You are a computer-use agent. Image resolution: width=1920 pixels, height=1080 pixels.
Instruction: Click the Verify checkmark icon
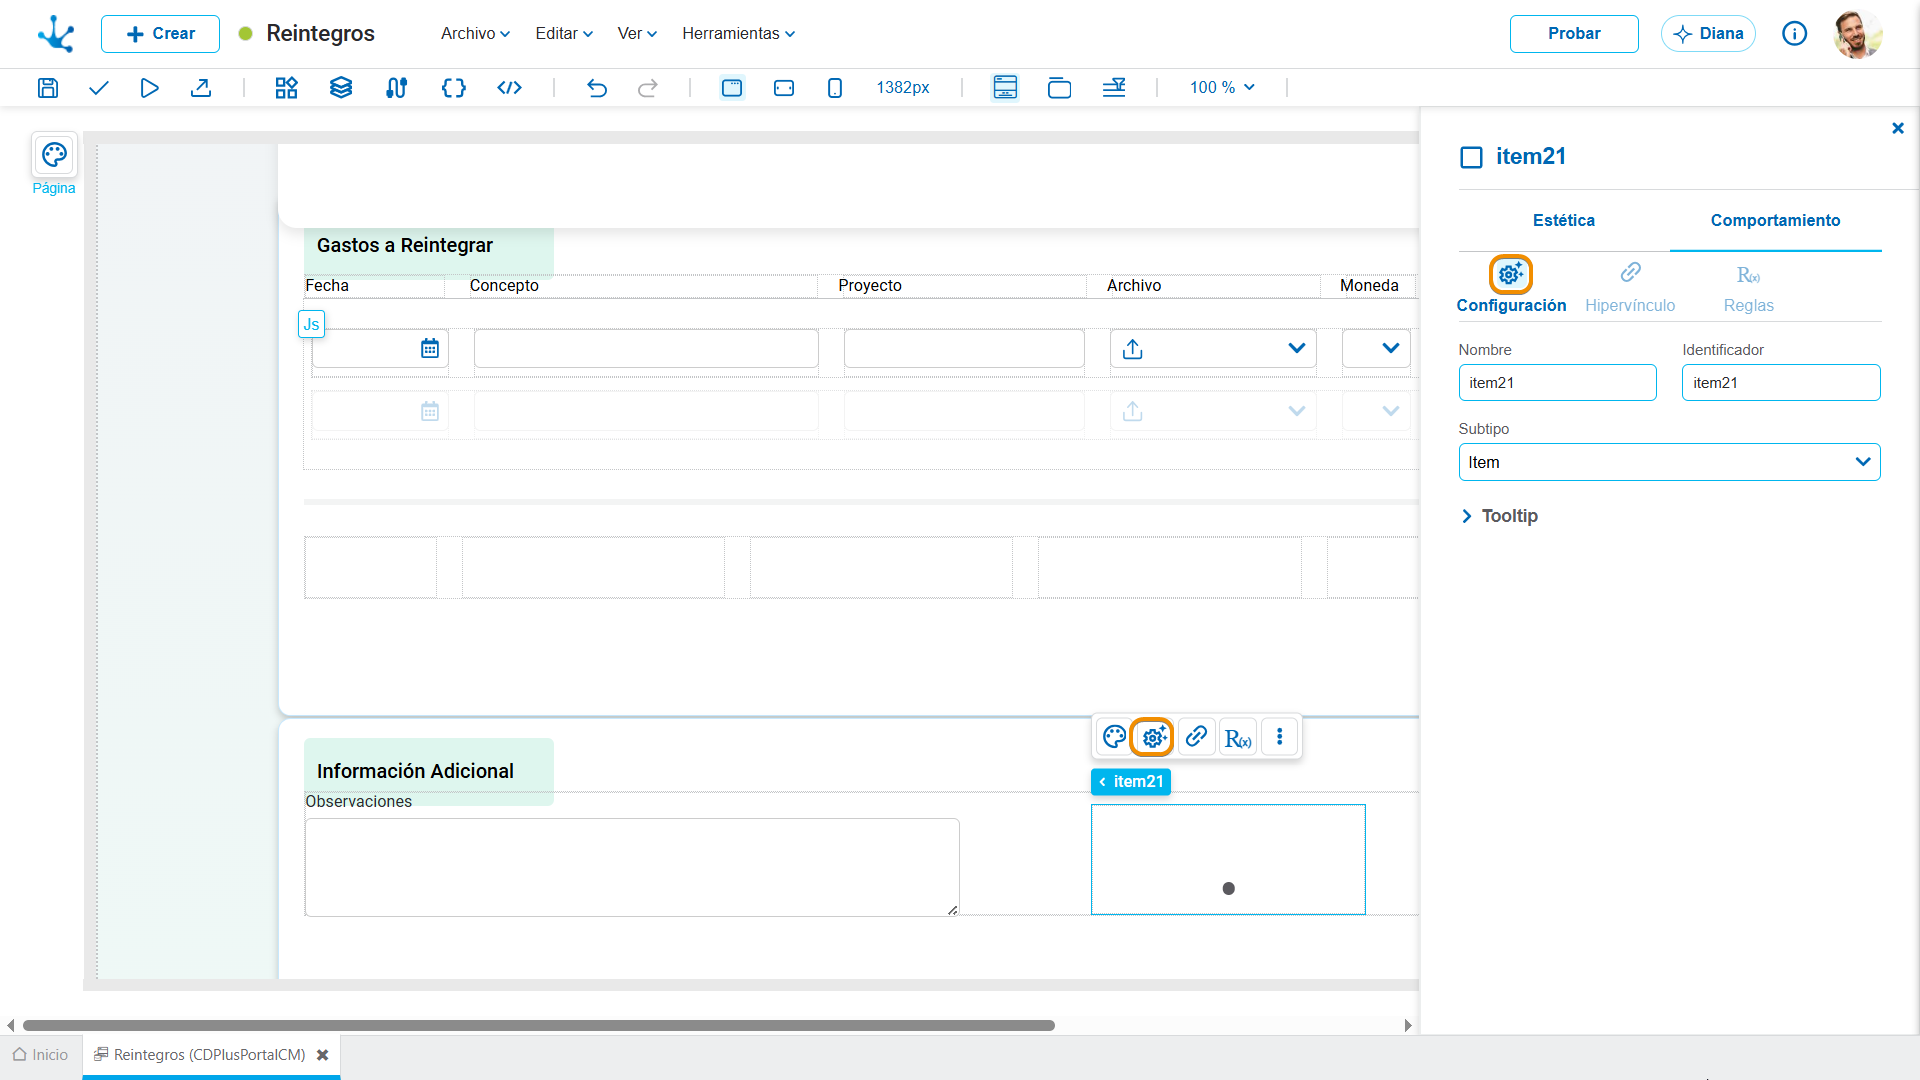tap(98, 88)
